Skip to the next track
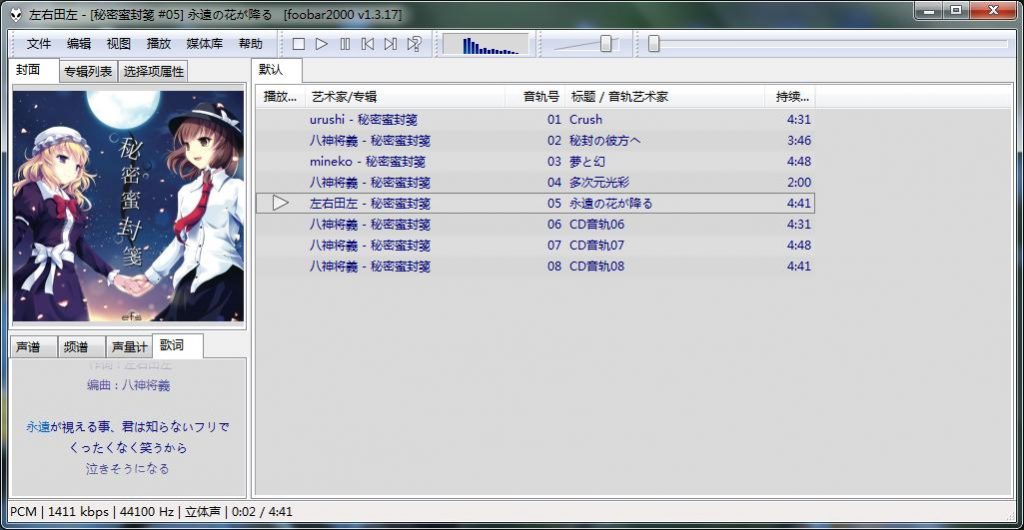This screenshot has height=530, width=1024. click(391, 44)
